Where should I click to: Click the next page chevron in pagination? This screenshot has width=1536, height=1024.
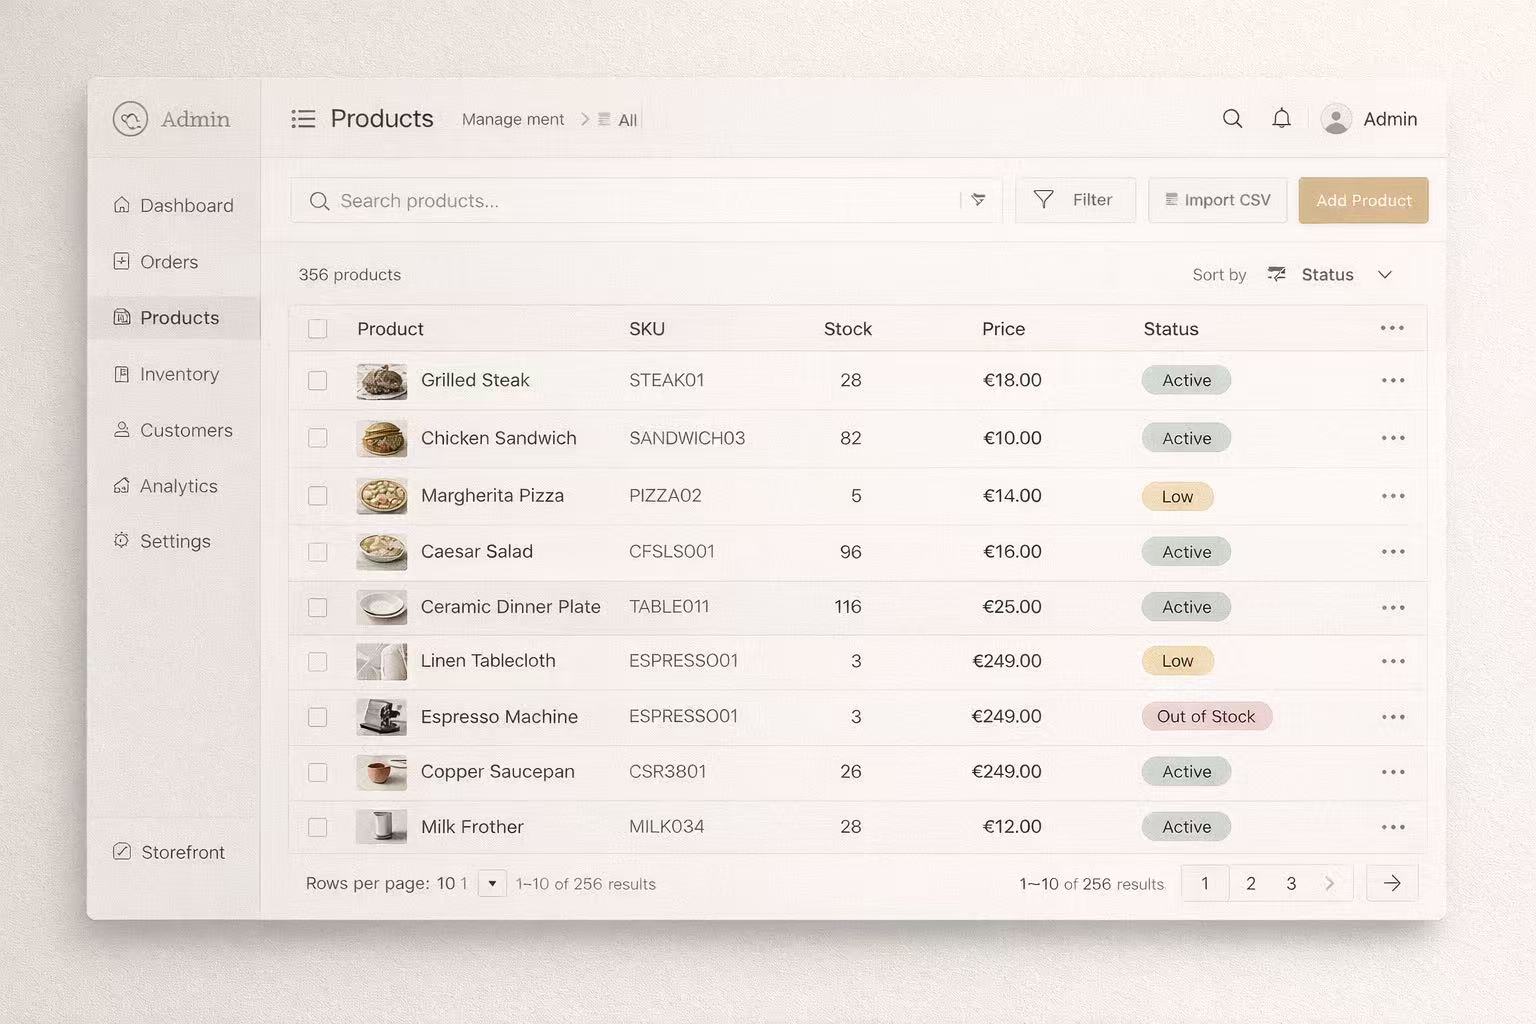[x=1329, y=883]
